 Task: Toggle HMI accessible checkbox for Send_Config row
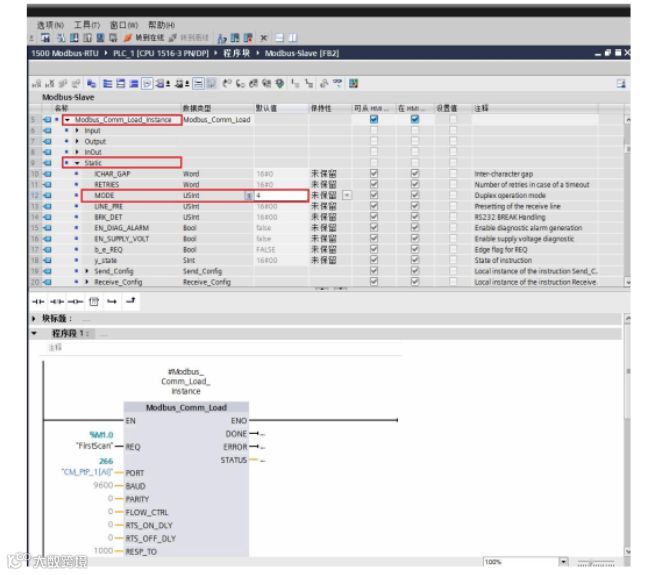tap(374, 271)
